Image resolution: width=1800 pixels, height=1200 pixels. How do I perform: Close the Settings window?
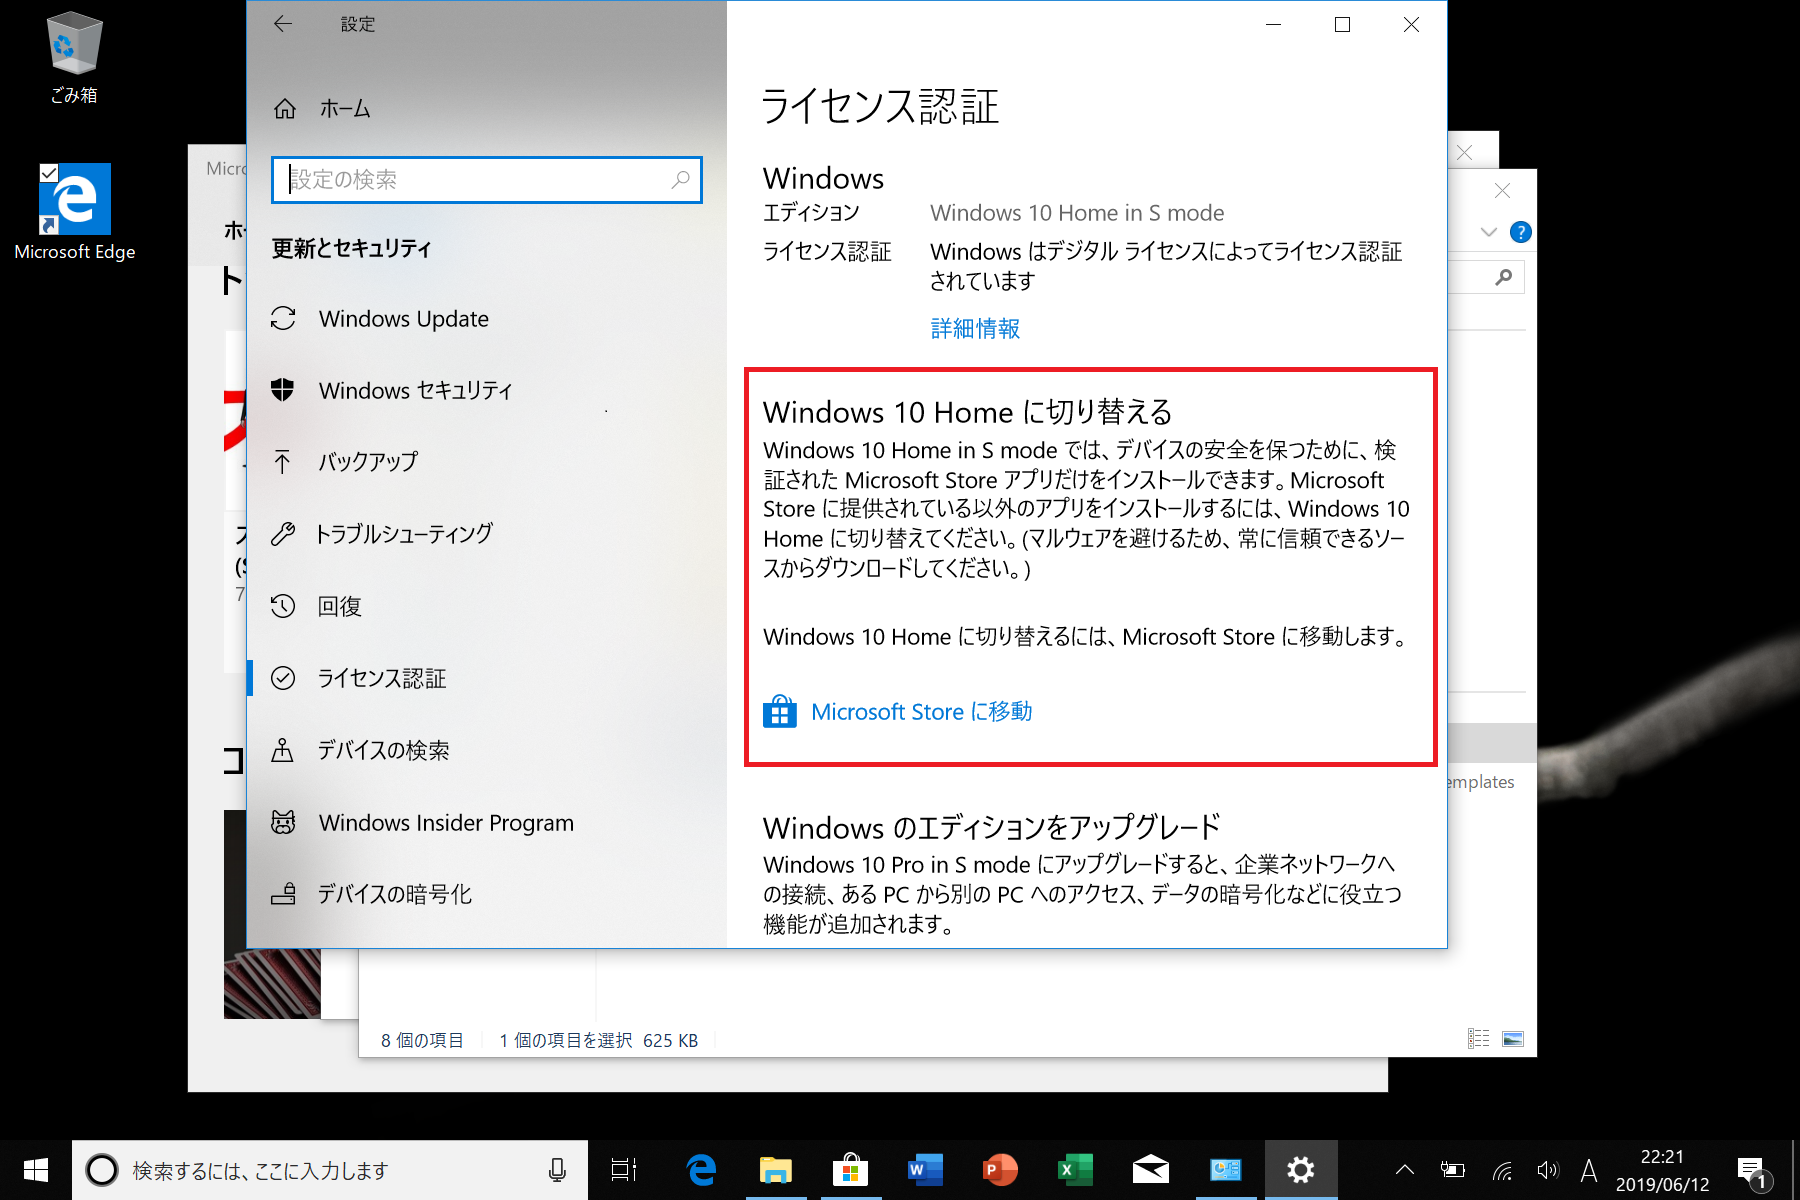pyautogui.click(x=1411, y=24)
